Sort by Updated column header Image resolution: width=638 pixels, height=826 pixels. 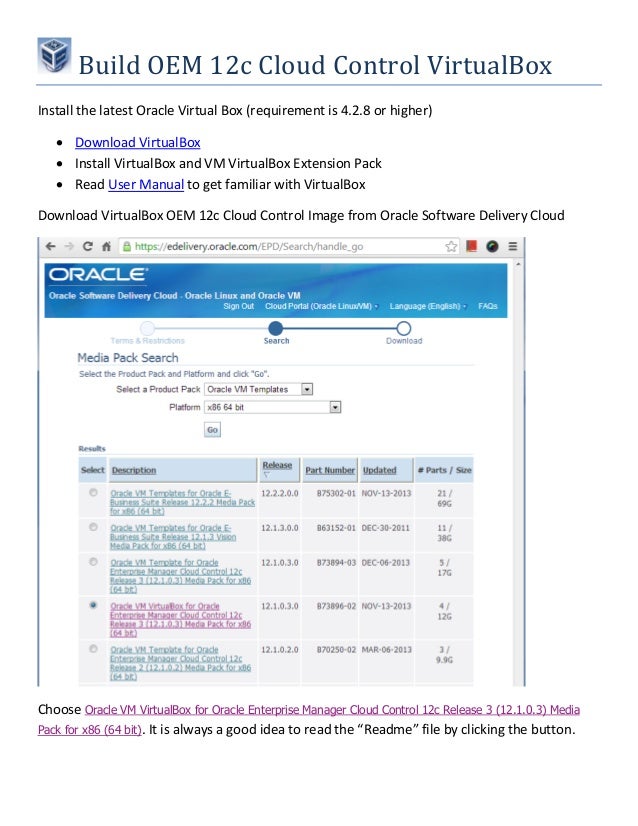point(379,470)
